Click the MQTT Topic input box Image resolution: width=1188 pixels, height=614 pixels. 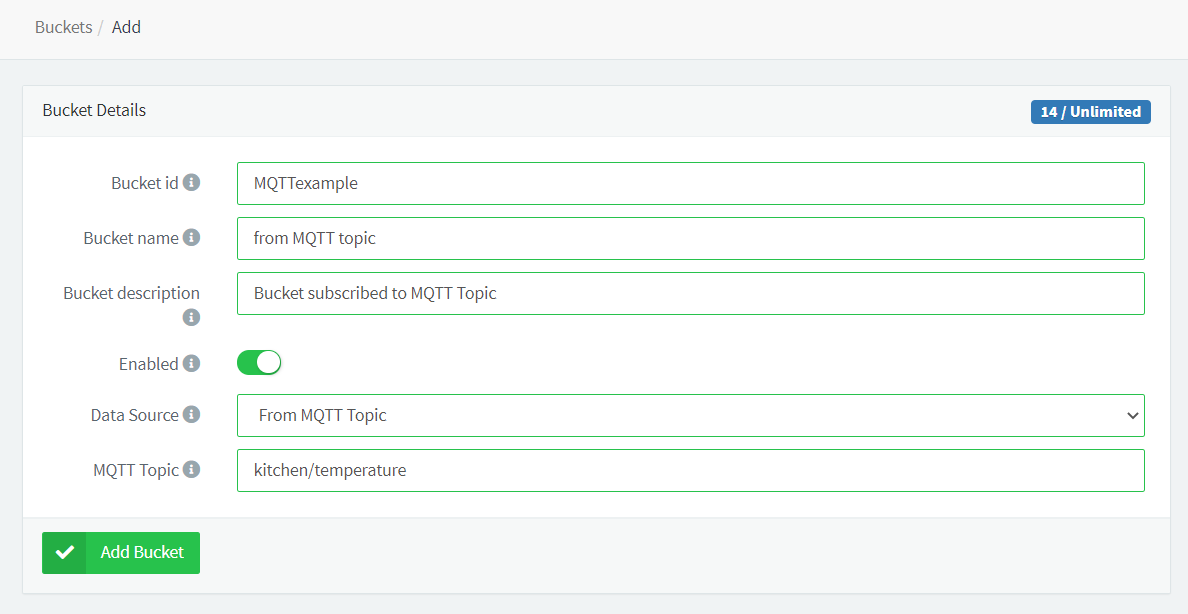click(690, 471)
